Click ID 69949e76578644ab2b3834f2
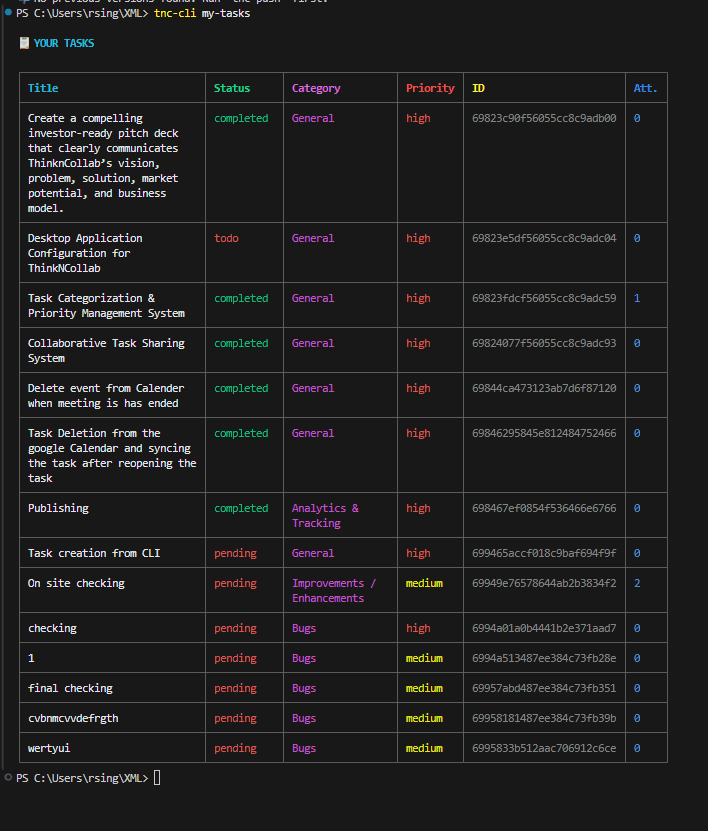This screenshot has width=708, height=831. 544,584
